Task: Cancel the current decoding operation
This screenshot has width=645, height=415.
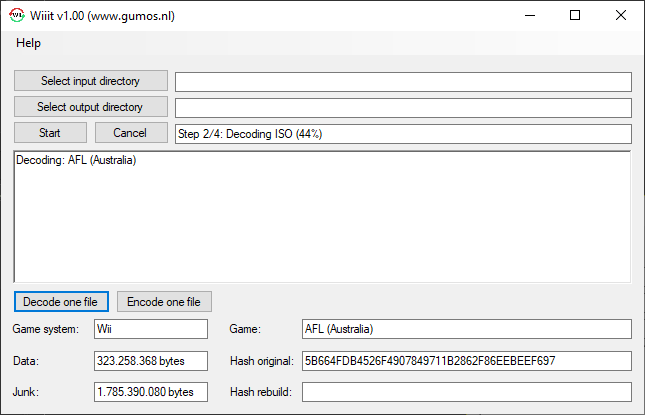Action: point(130,133)
